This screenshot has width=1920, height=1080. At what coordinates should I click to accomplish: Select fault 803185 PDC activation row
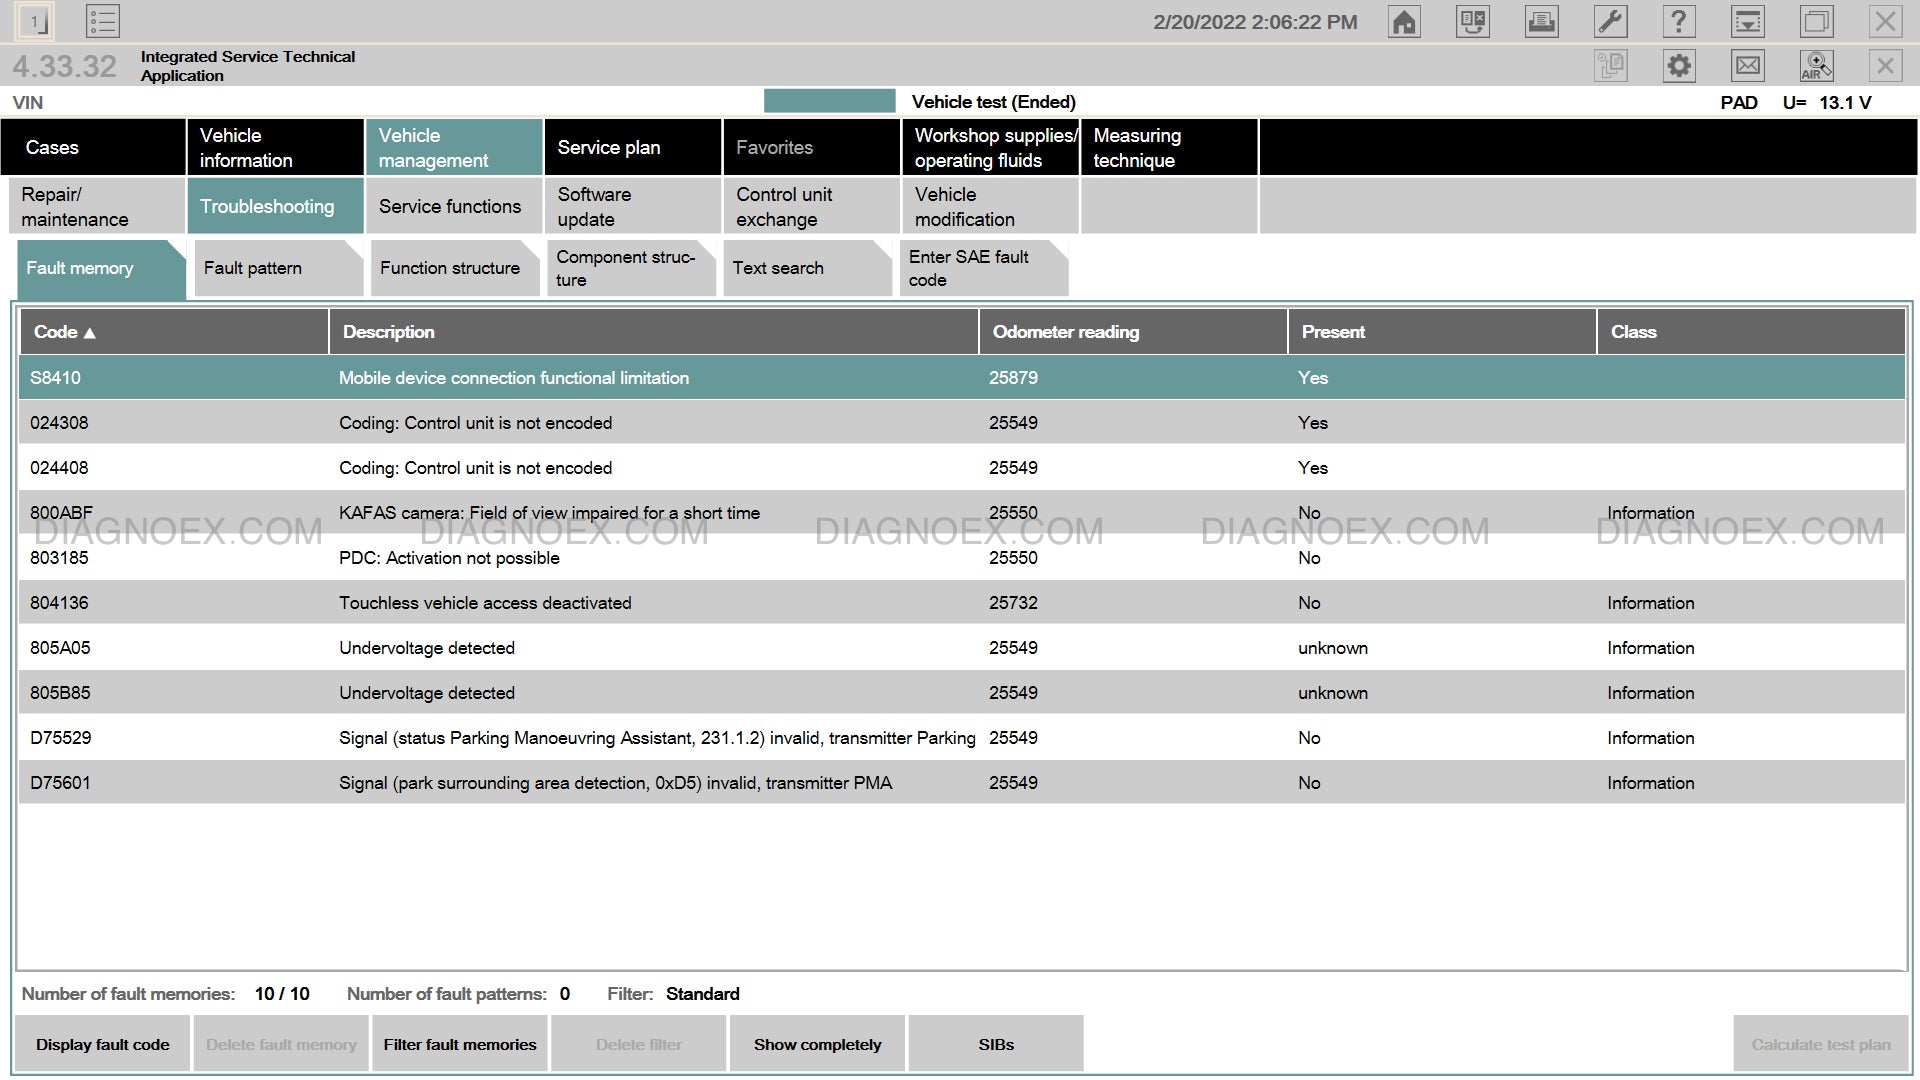tap(962, 558)
